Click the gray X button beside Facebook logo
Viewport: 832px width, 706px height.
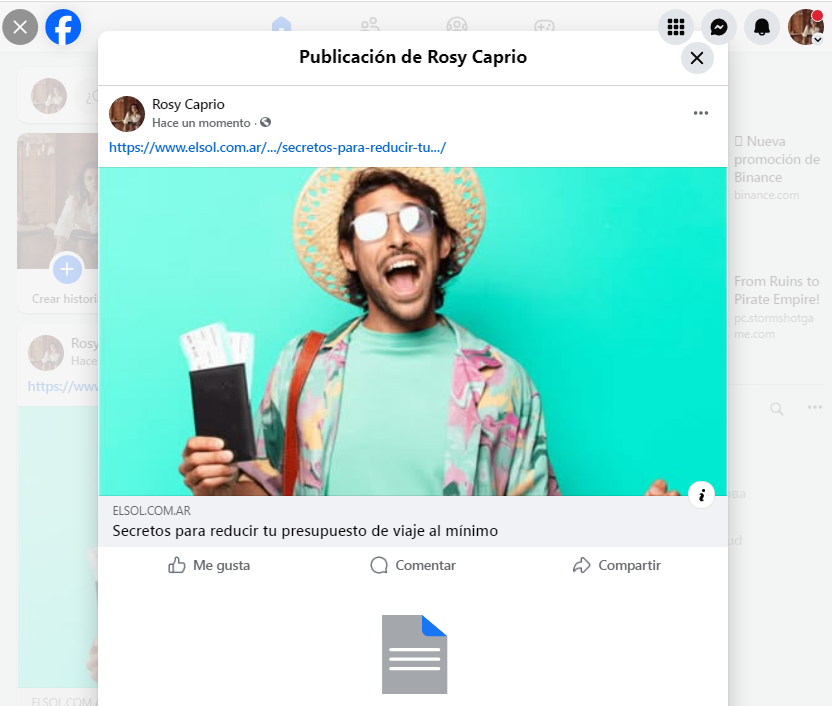pos(20,27)
